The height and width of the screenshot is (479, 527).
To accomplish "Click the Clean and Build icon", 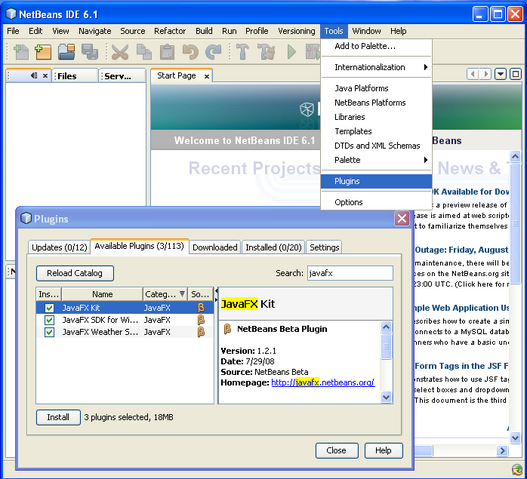I will point(266,52).
